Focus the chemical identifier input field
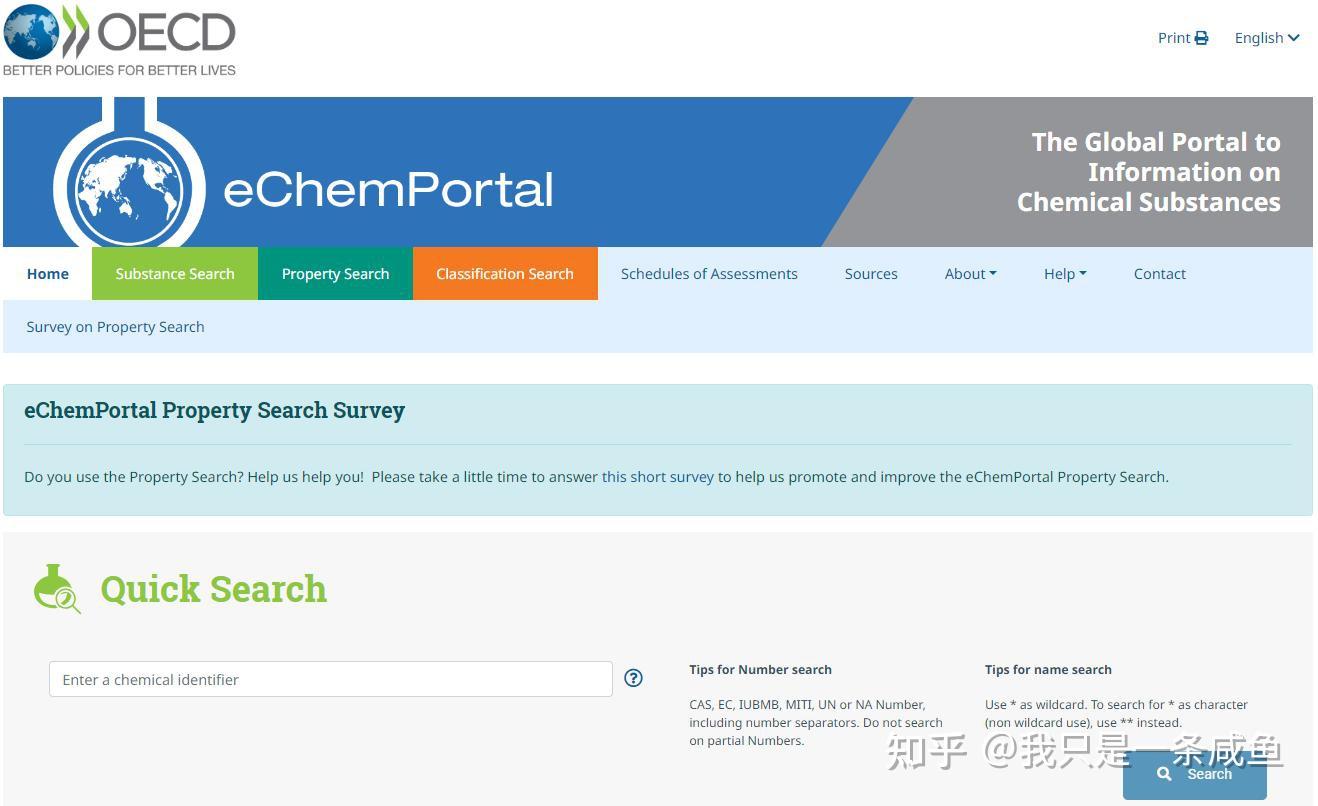This screenshot has width=1318, height=806. [x=331, y=679]
